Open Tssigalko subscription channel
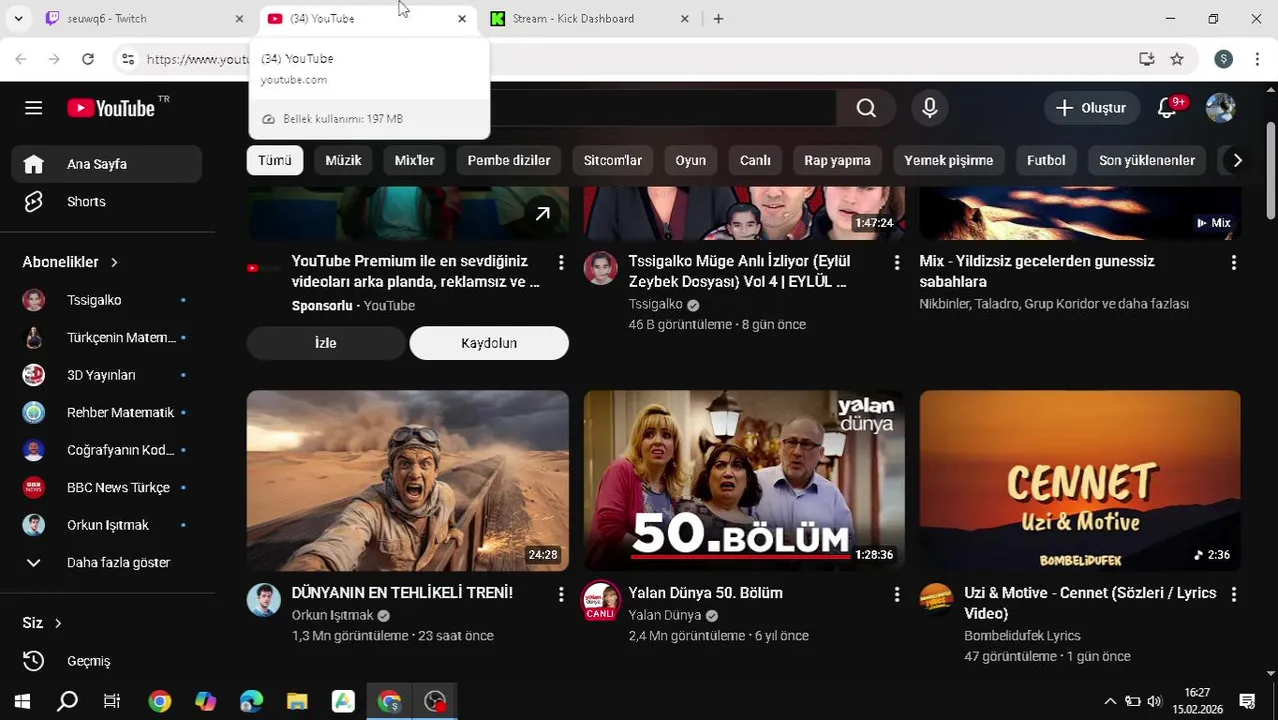This screenshot has width=1278, height=720. click(x=107, y=300)
